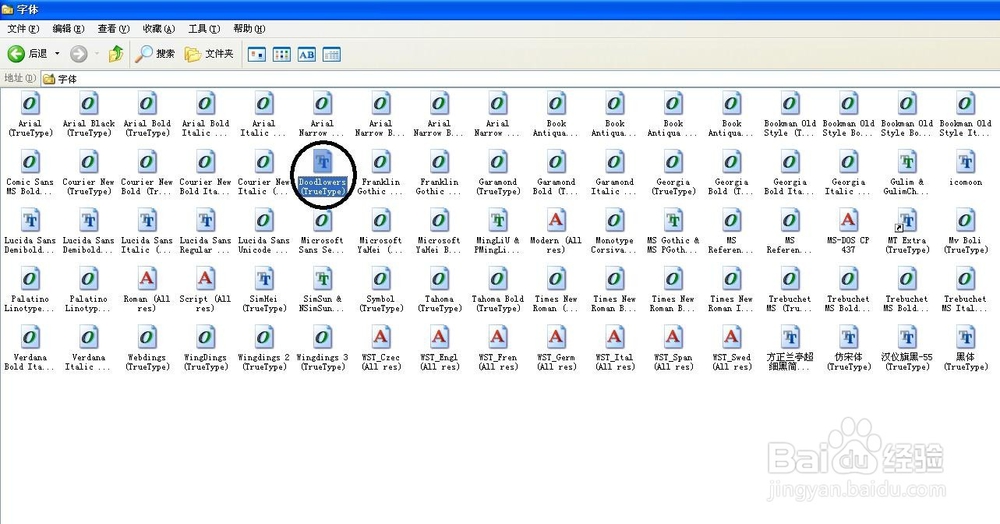The width and height of the screenshot is (1000, 524).
Task: Open the 工具(T) menu
Action: pos(204,29)
